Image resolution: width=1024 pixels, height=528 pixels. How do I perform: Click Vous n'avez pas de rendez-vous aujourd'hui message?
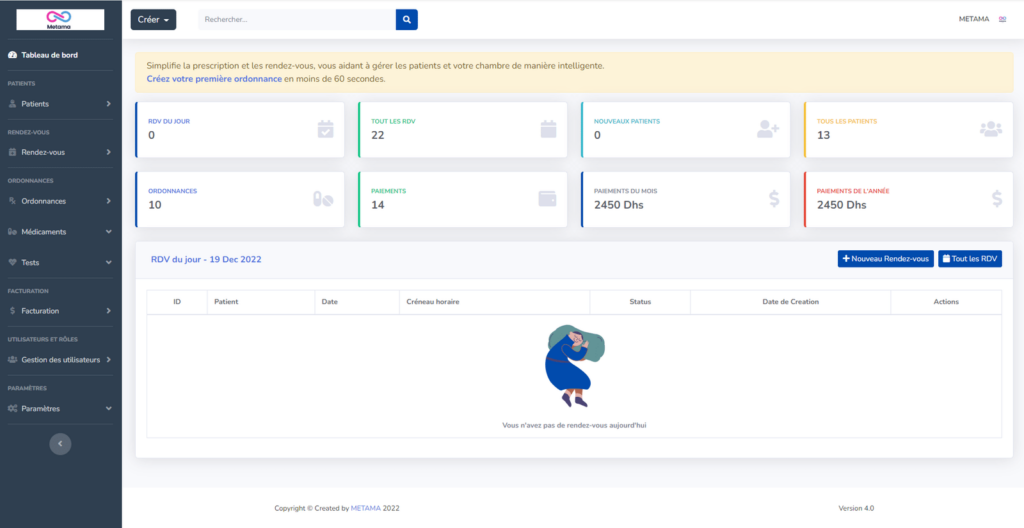pos(574,425)
